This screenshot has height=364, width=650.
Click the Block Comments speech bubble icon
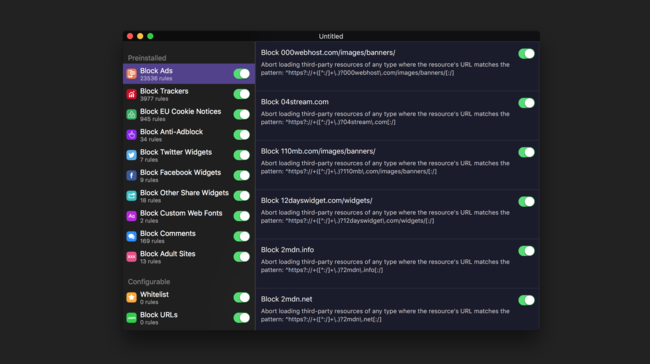pos(131,236)
